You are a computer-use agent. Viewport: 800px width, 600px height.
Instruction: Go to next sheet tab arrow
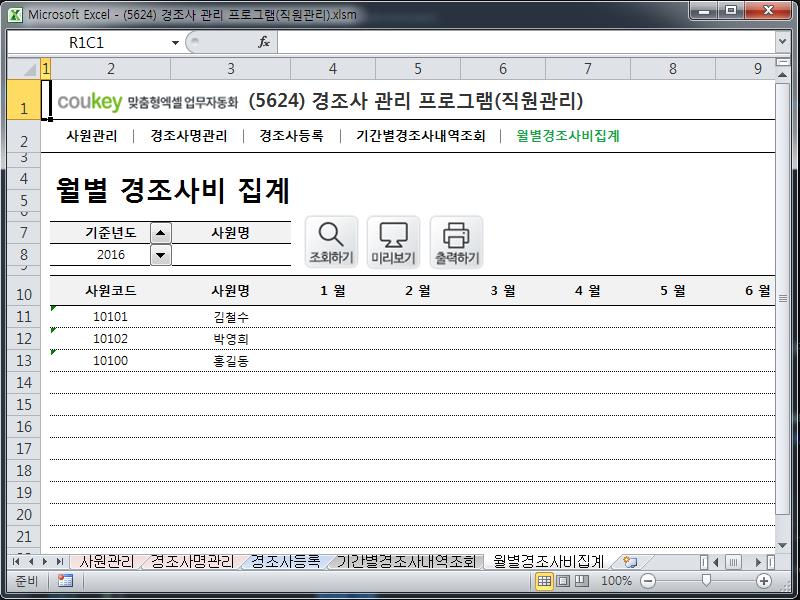tap(45, 562)
